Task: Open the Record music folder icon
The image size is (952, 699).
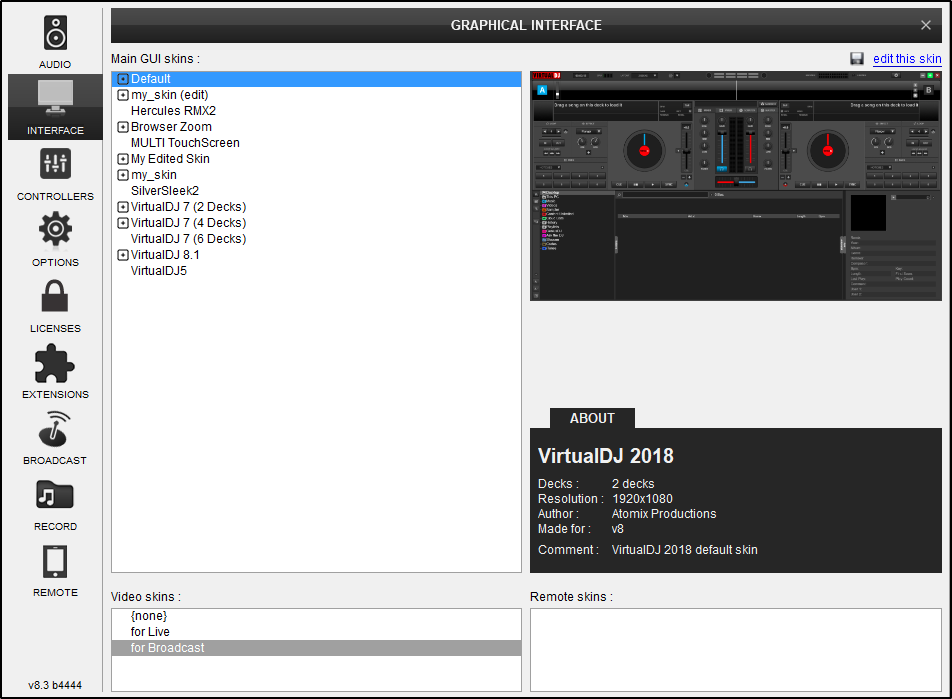Action: coord(55,495)
